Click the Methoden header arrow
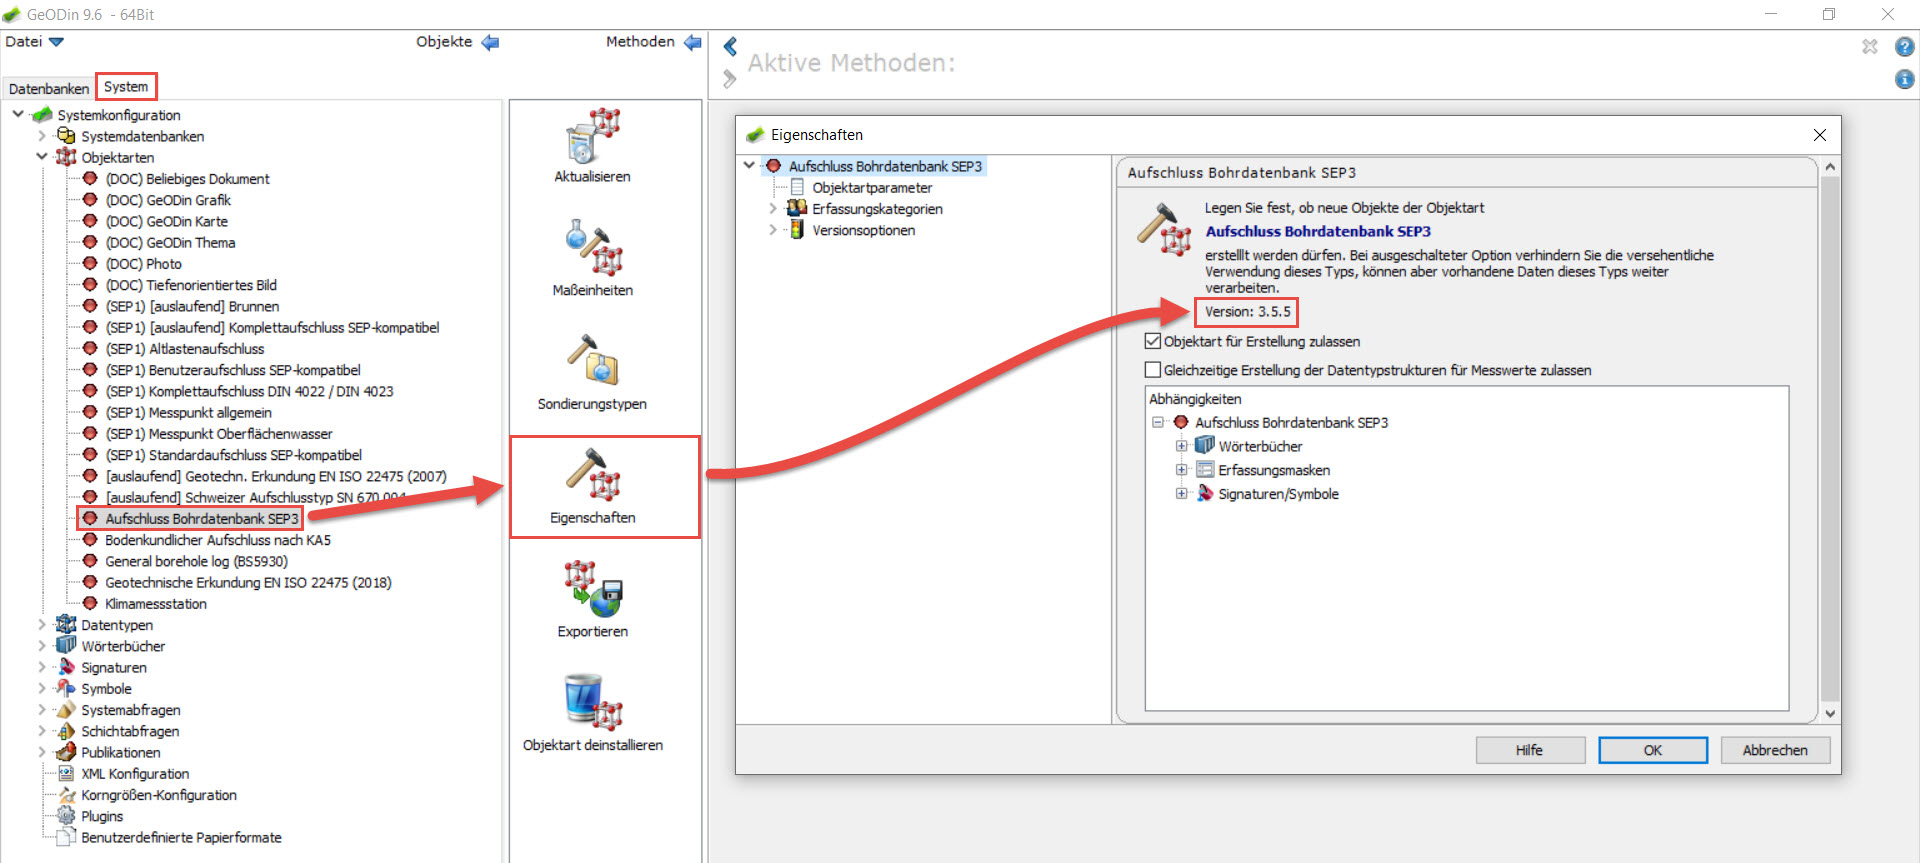 click(692, 42)
